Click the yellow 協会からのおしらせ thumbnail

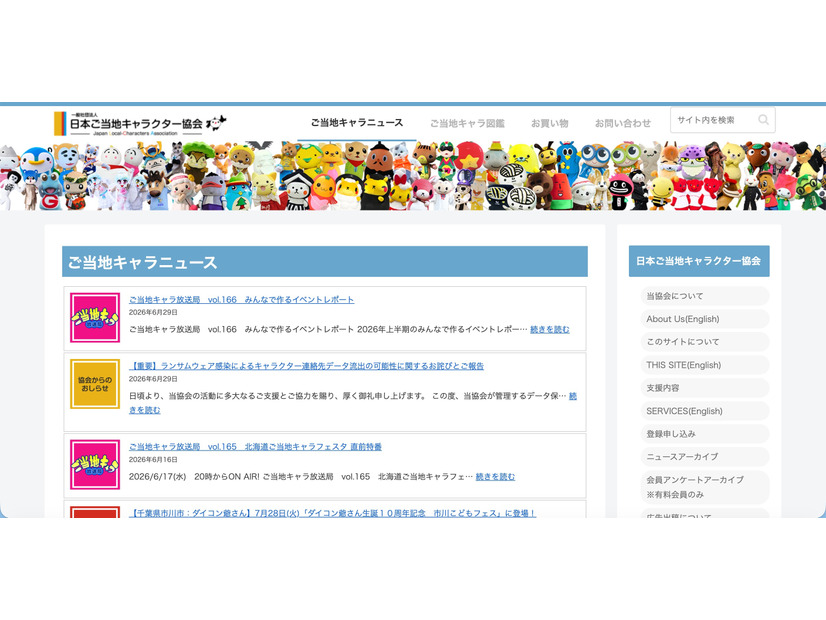click(95, 384)
